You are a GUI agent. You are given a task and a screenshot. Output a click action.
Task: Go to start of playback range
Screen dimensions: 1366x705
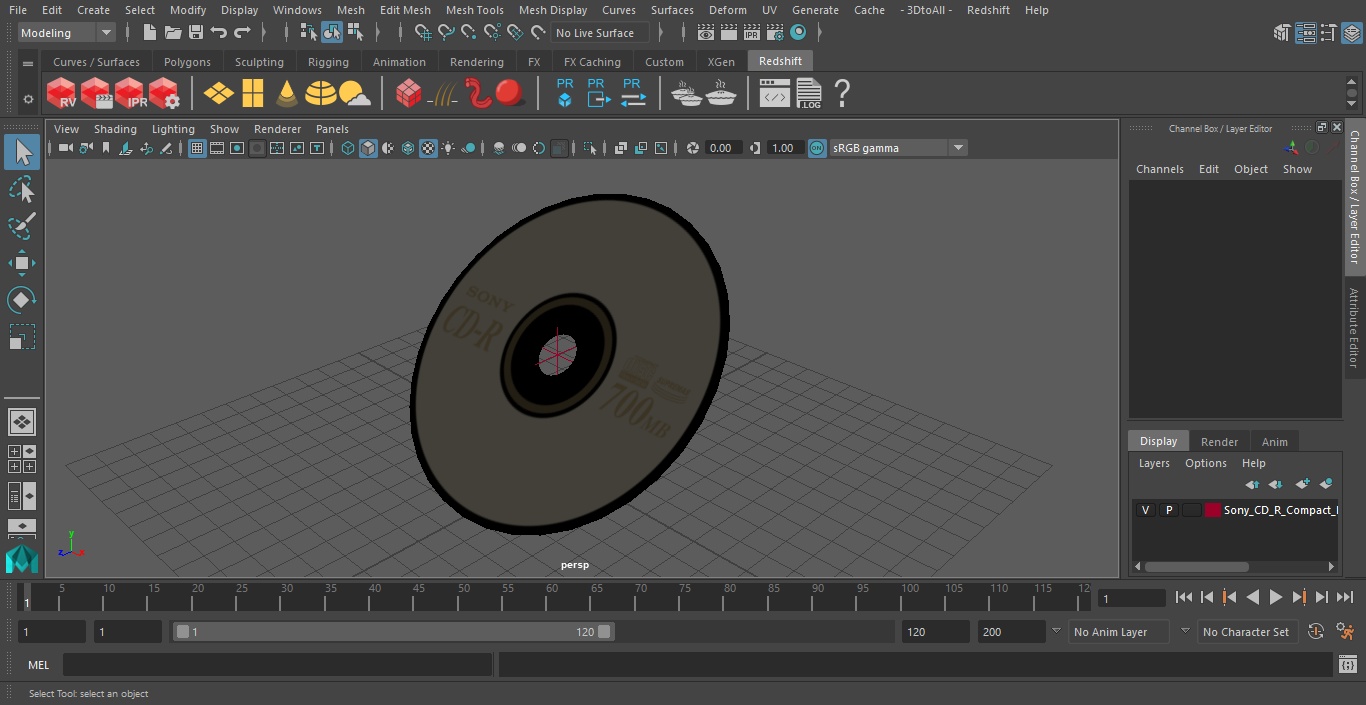[x=1184, y=597]
